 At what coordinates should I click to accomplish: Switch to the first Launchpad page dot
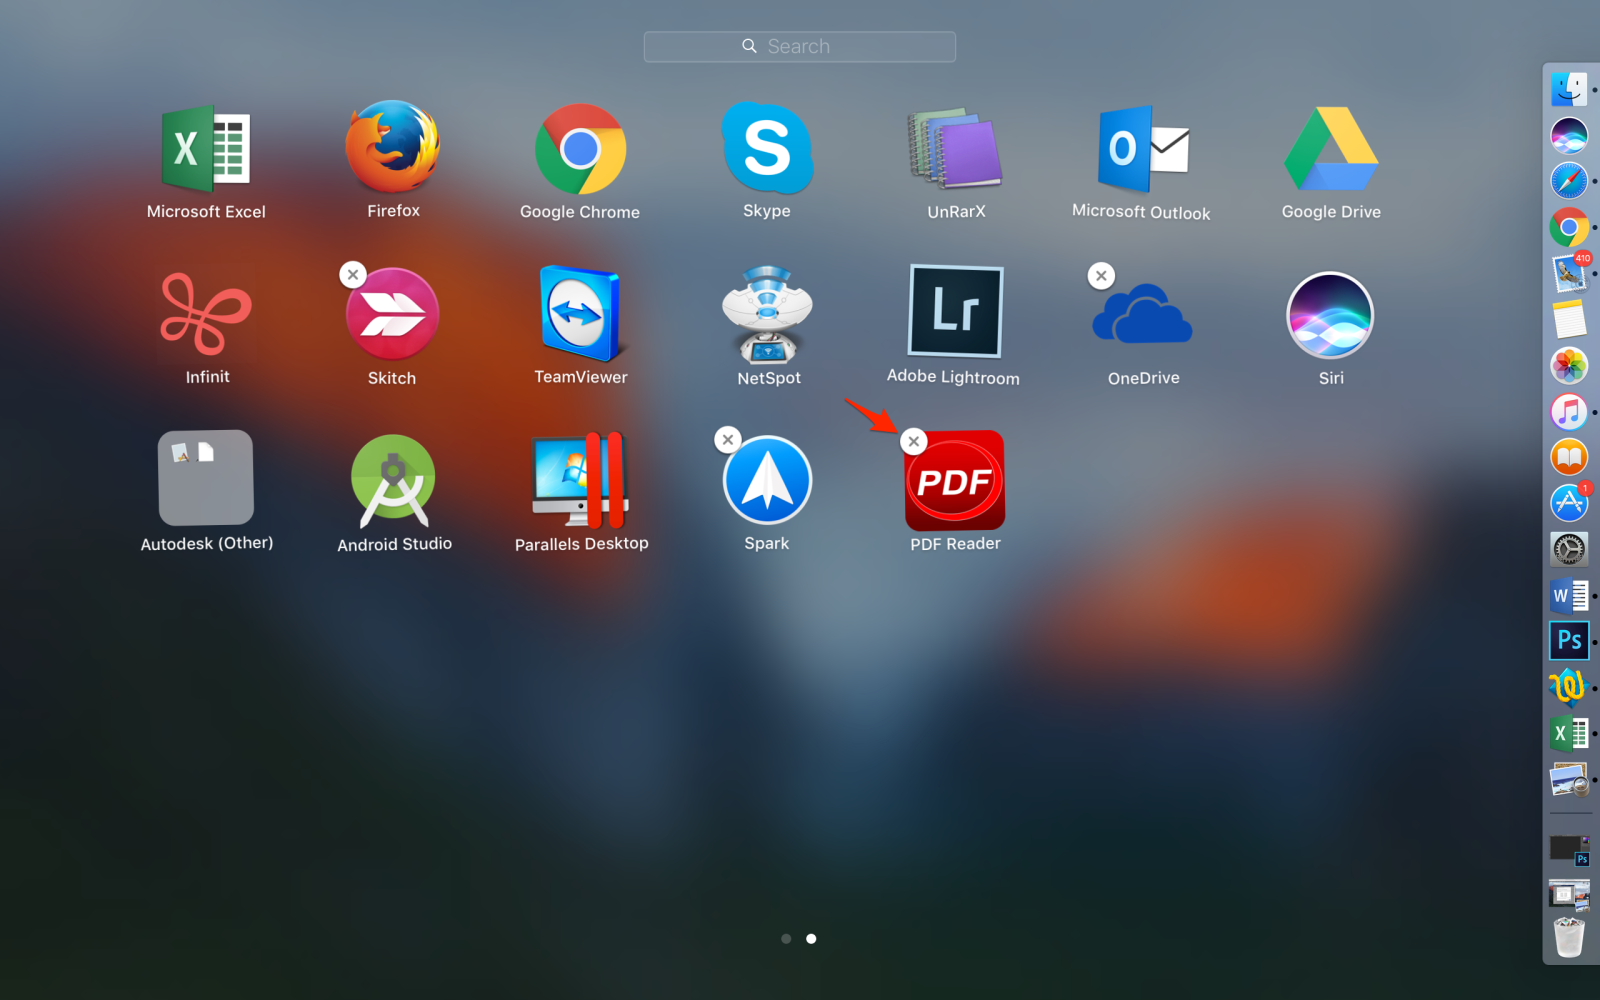tap(786, 939)
